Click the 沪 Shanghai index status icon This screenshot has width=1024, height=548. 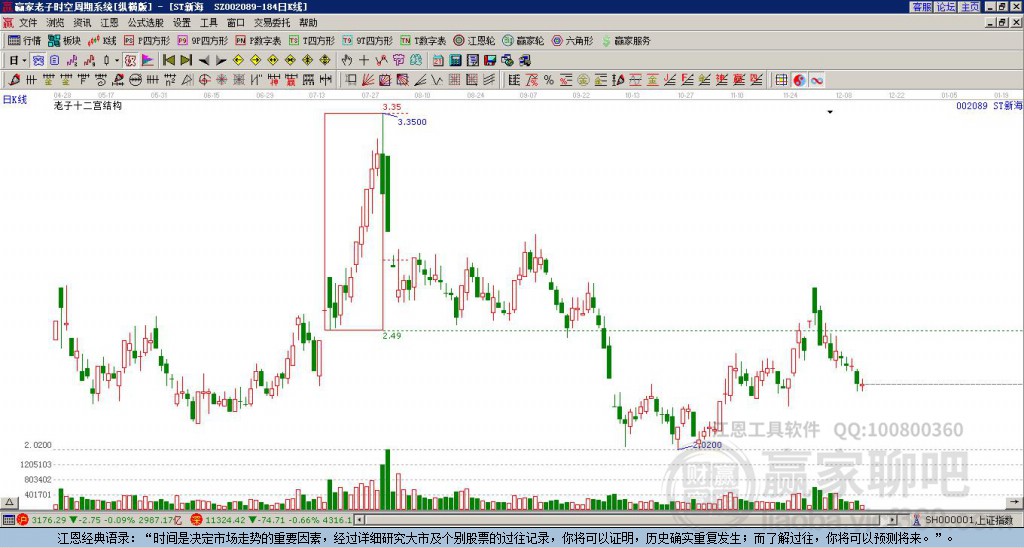pos(24,520)
